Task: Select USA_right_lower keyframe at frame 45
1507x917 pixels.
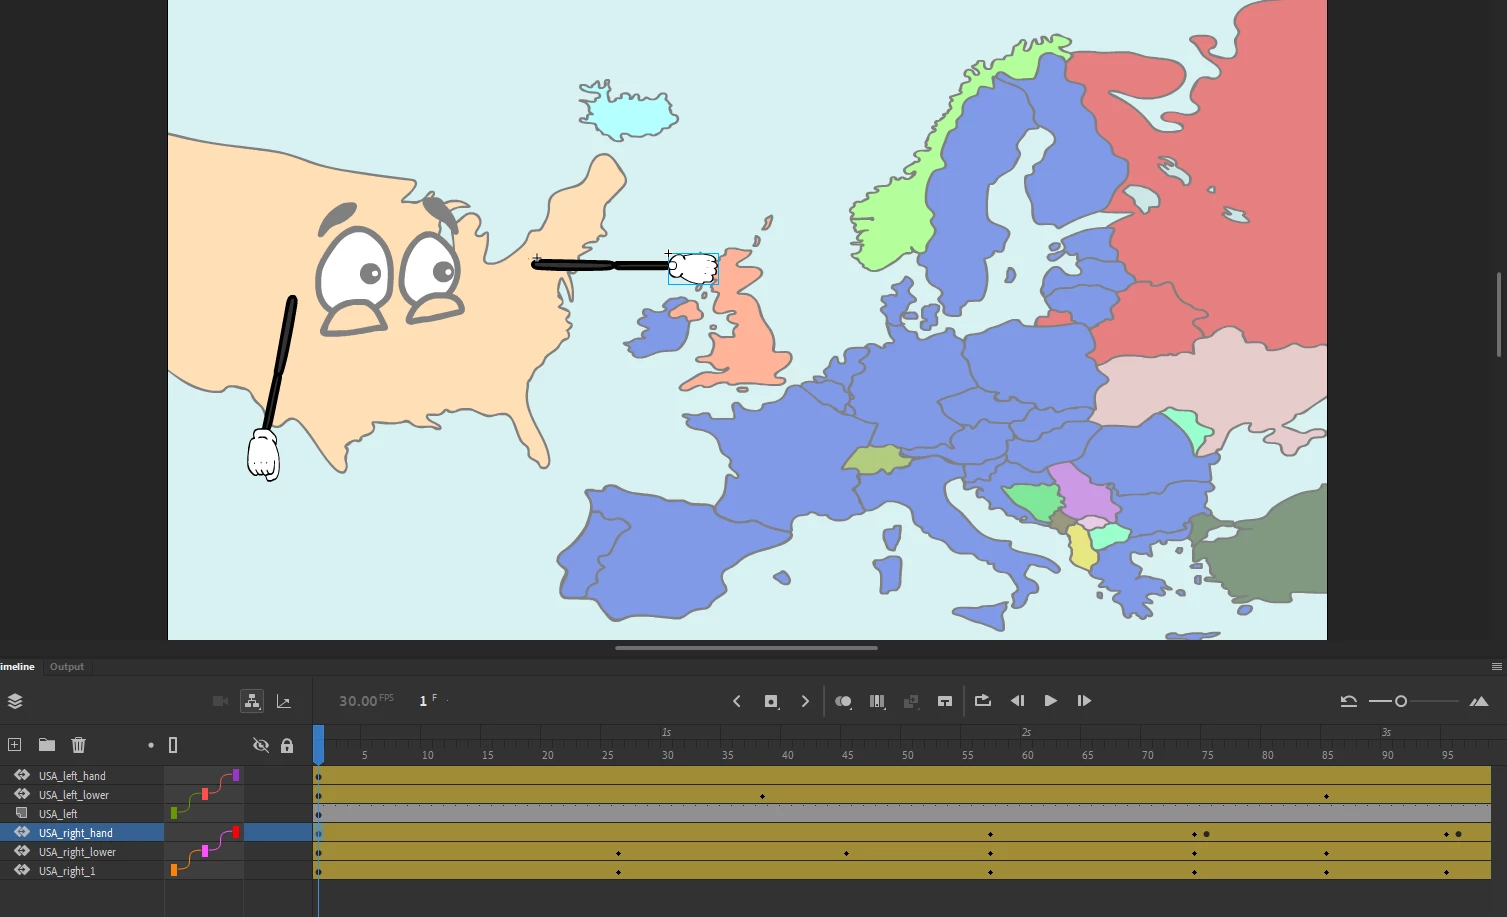Action: (x=846, y=853)
